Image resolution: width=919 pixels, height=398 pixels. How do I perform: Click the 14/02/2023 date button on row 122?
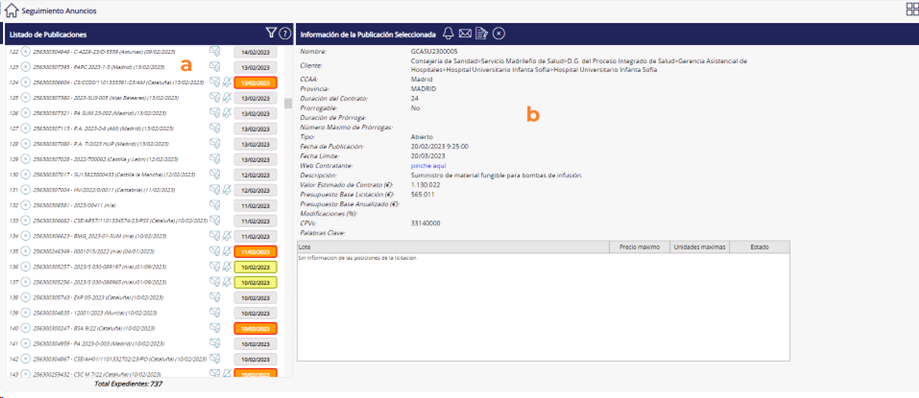(256, 52)
